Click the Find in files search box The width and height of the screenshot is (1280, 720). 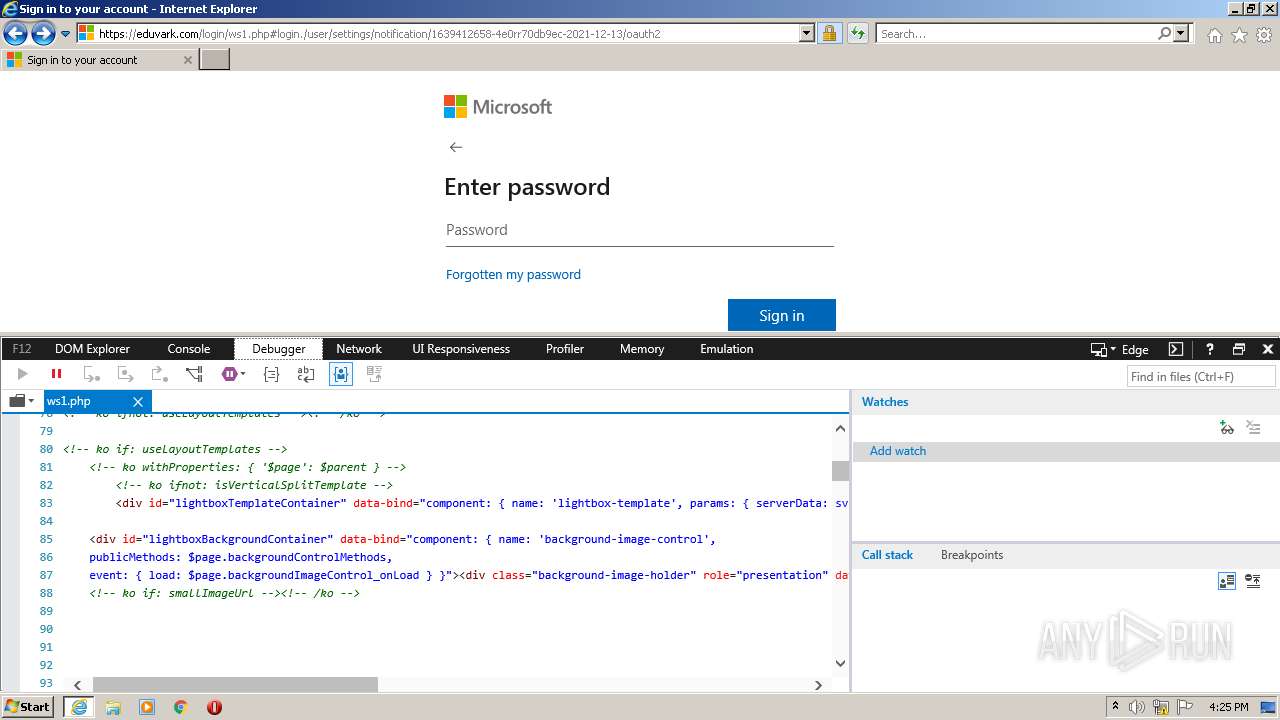[1201, 376]
